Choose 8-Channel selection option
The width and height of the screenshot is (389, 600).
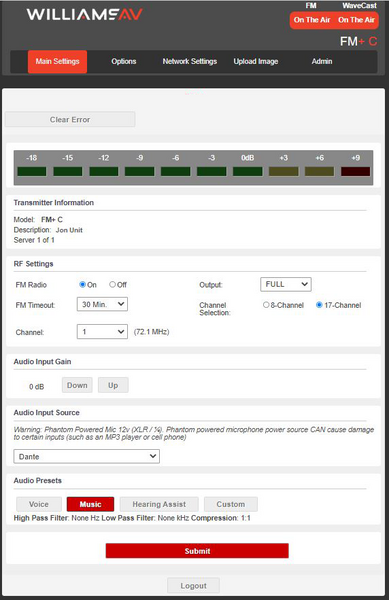click(266, 305)
